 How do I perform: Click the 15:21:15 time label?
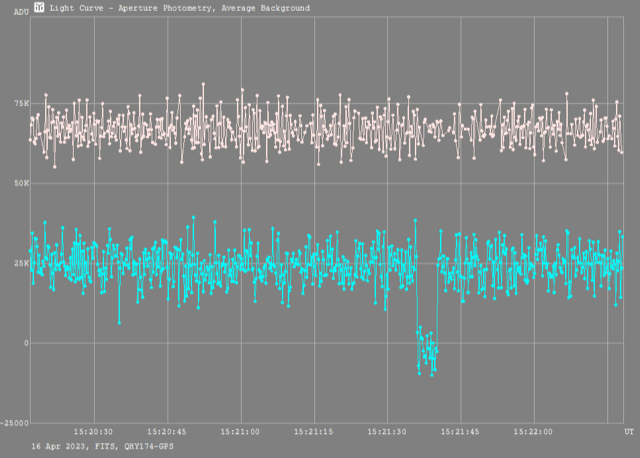point(313,432)
